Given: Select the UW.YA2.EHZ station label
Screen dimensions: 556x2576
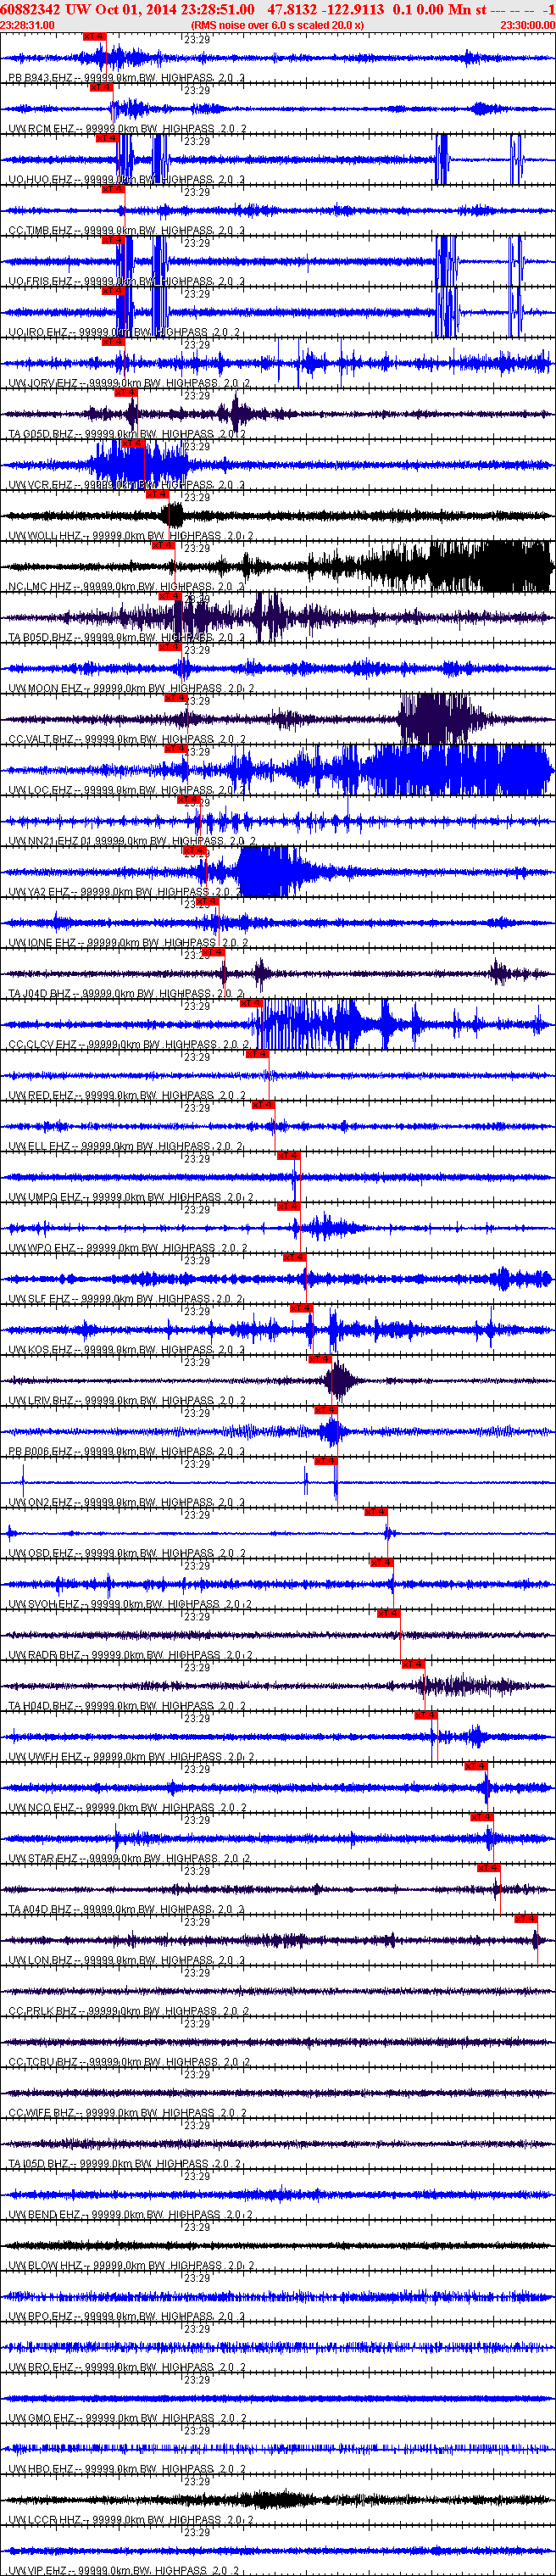Looking at the screenshot, I should pyautogui.click(x=124, y=892).
